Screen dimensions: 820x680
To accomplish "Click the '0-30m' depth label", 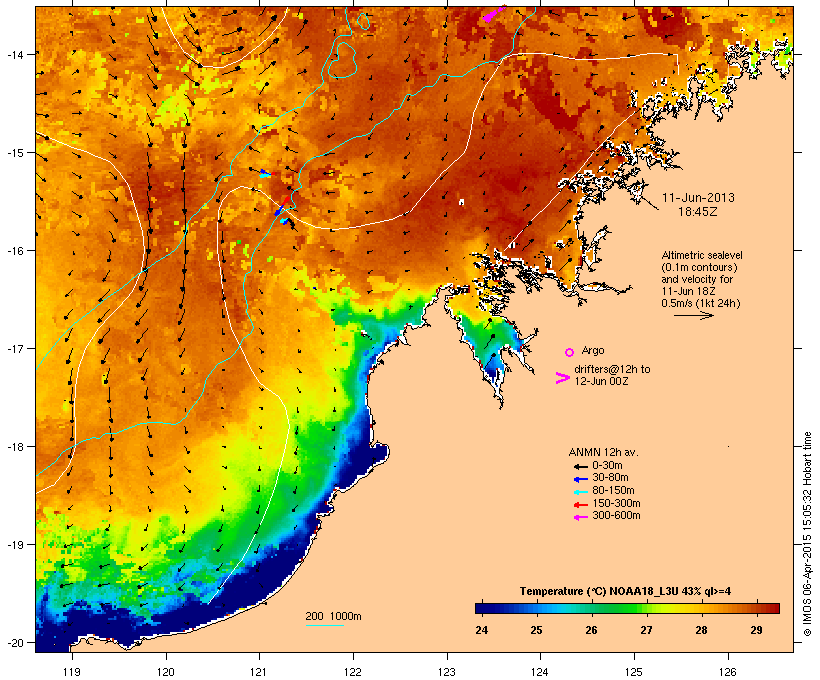I will (x=607, y=466).
